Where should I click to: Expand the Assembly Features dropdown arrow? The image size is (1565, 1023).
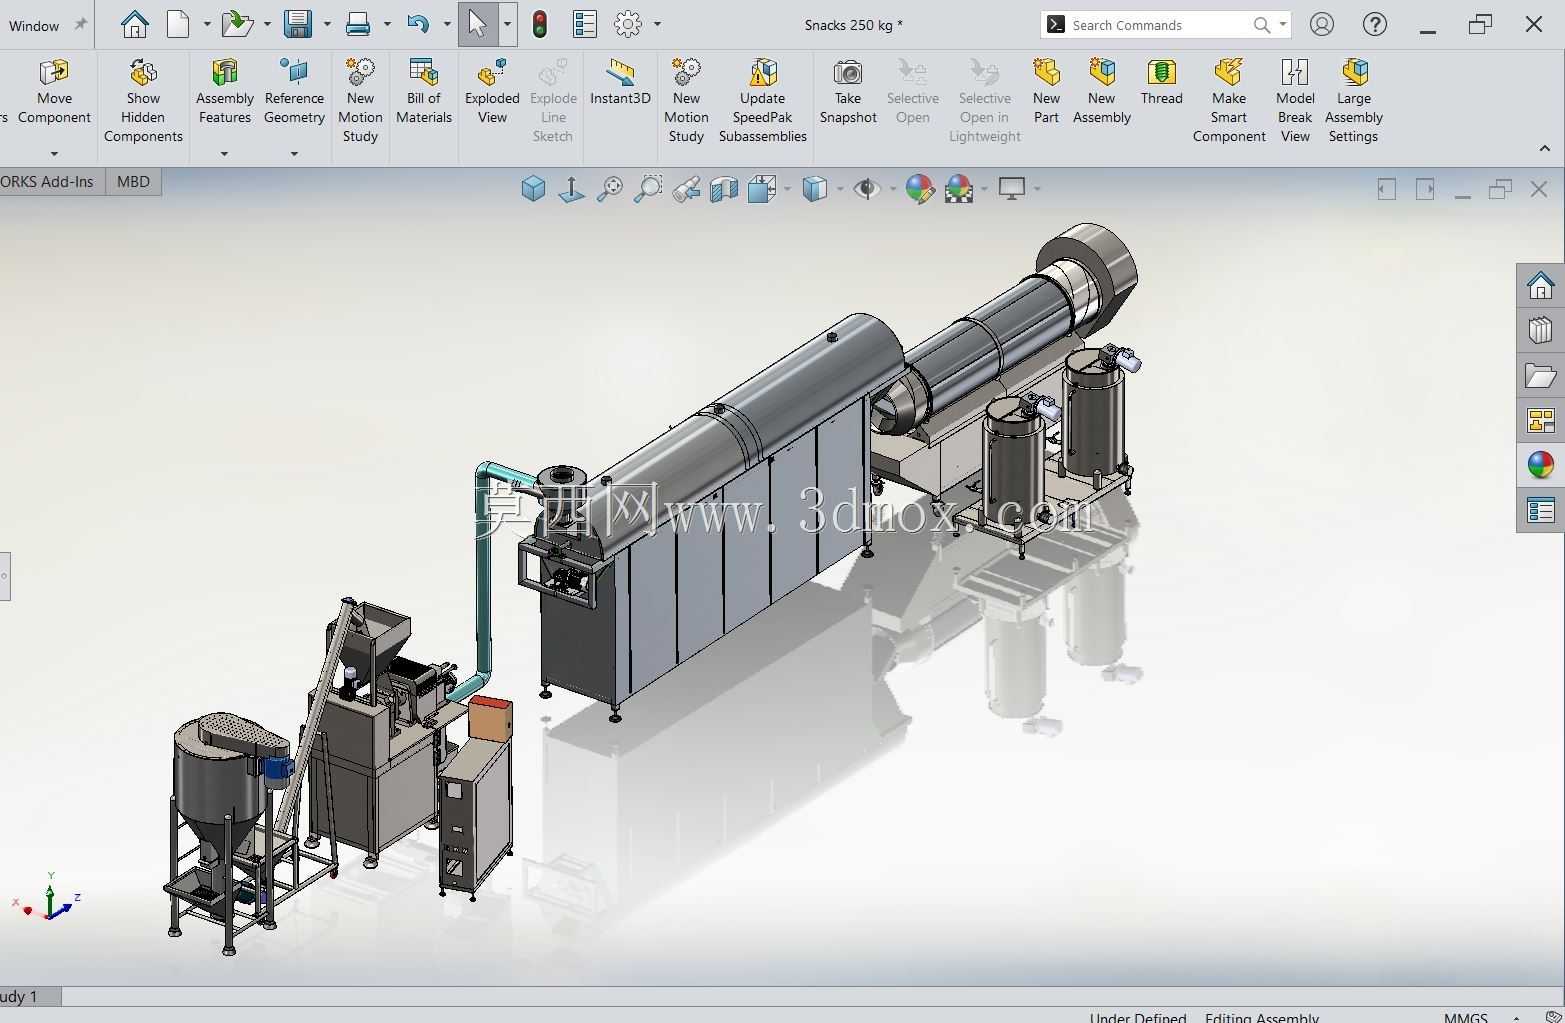(224, 154)
